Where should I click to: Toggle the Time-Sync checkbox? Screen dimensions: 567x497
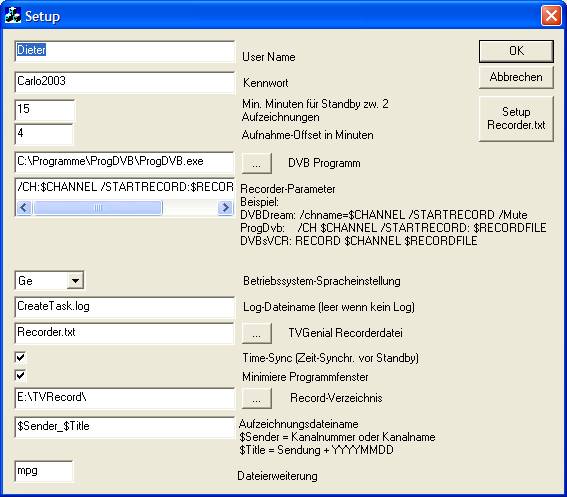[21, 357]
